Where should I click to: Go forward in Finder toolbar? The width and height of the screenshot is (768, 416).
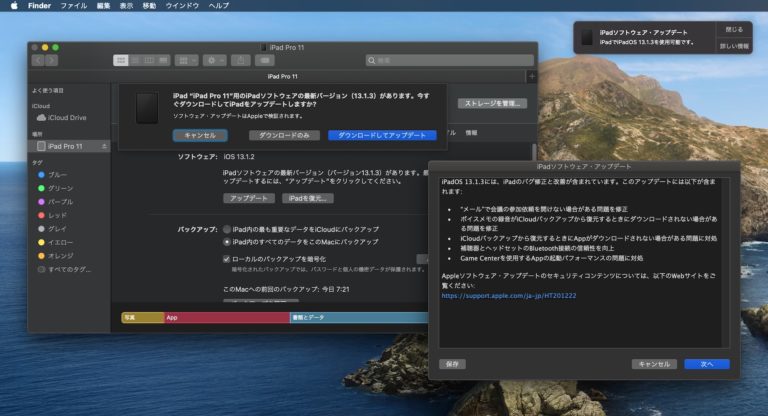click(51, 60)
